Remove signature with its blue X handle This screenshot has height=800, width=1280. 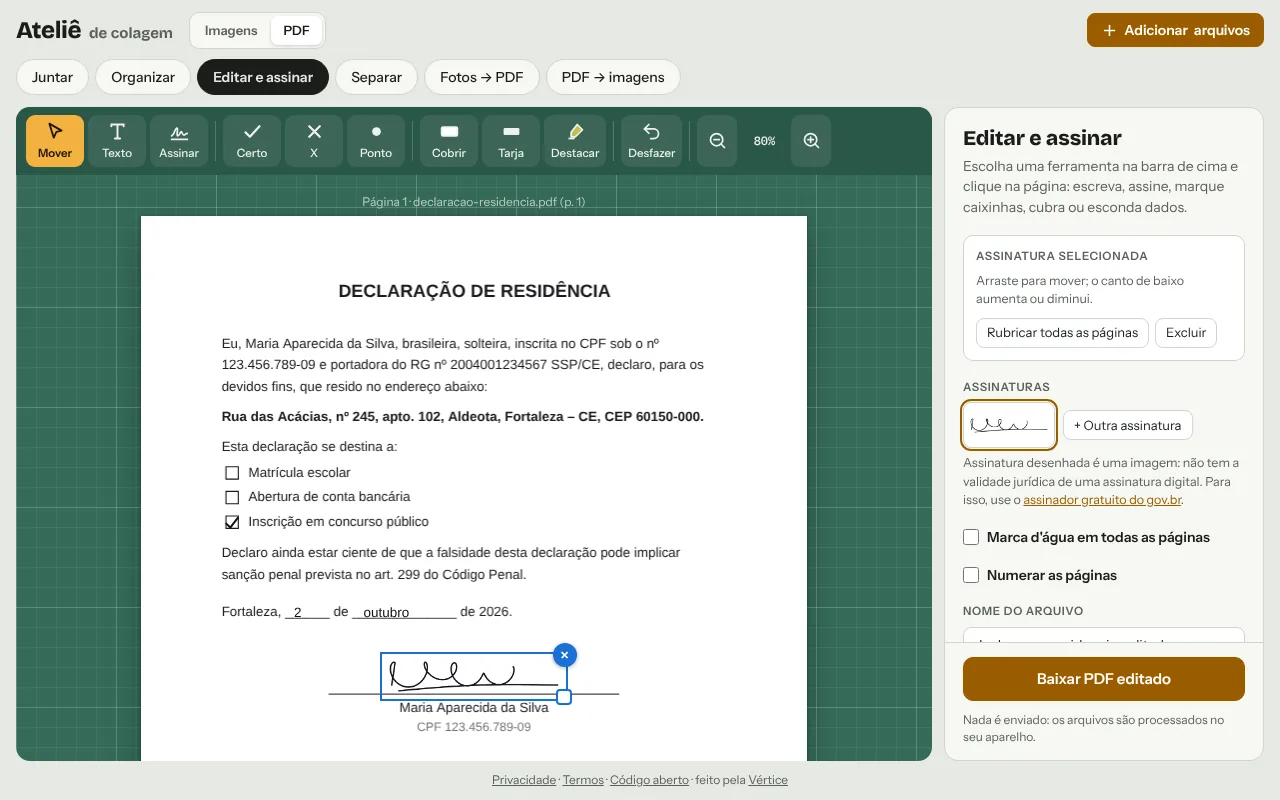[564, 655]
